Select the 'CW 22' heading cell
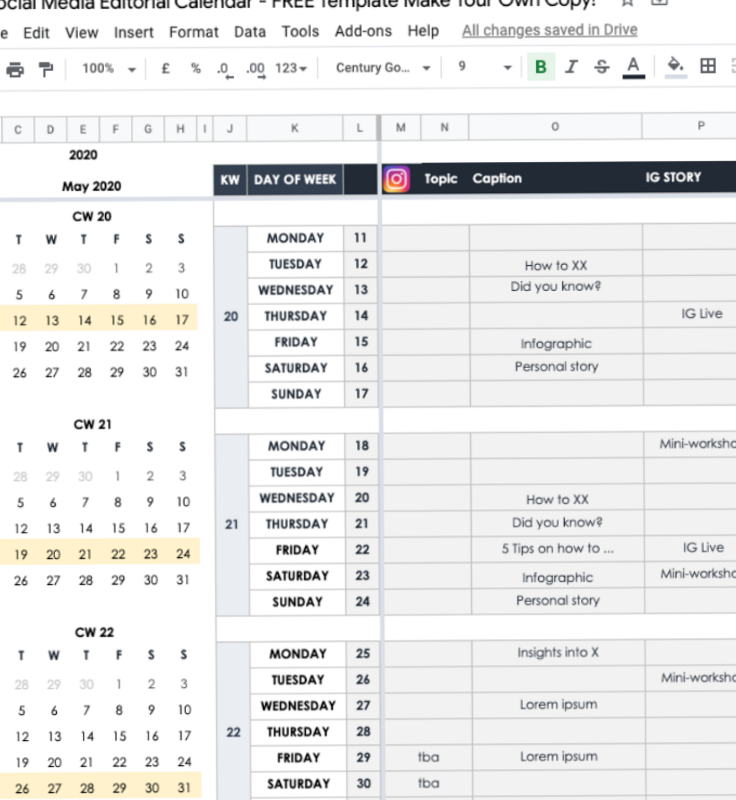This screenshot has height=800, width=736. coord(94,632)
